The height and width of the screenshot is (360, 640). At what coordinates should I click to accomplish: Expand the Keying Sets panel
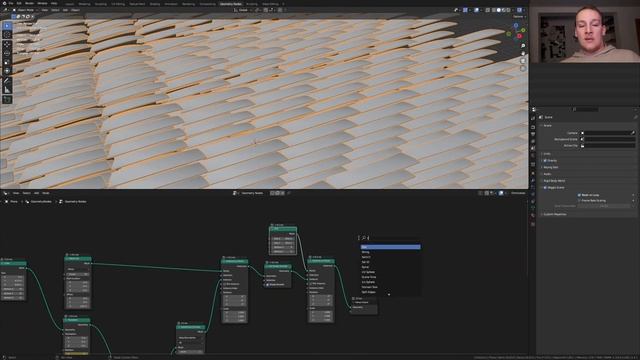click(x=551, y=167)
